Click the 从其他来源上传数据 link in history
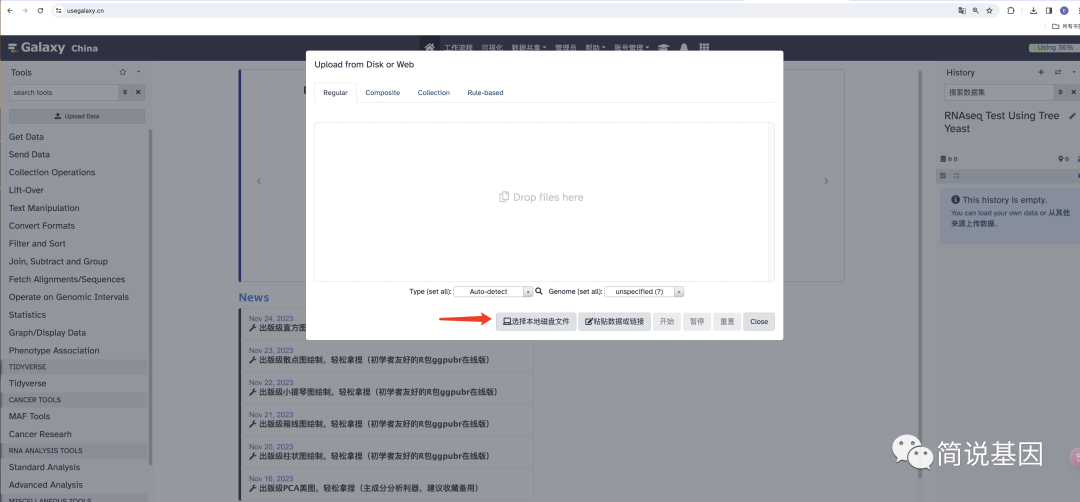 pos(1011,218)
